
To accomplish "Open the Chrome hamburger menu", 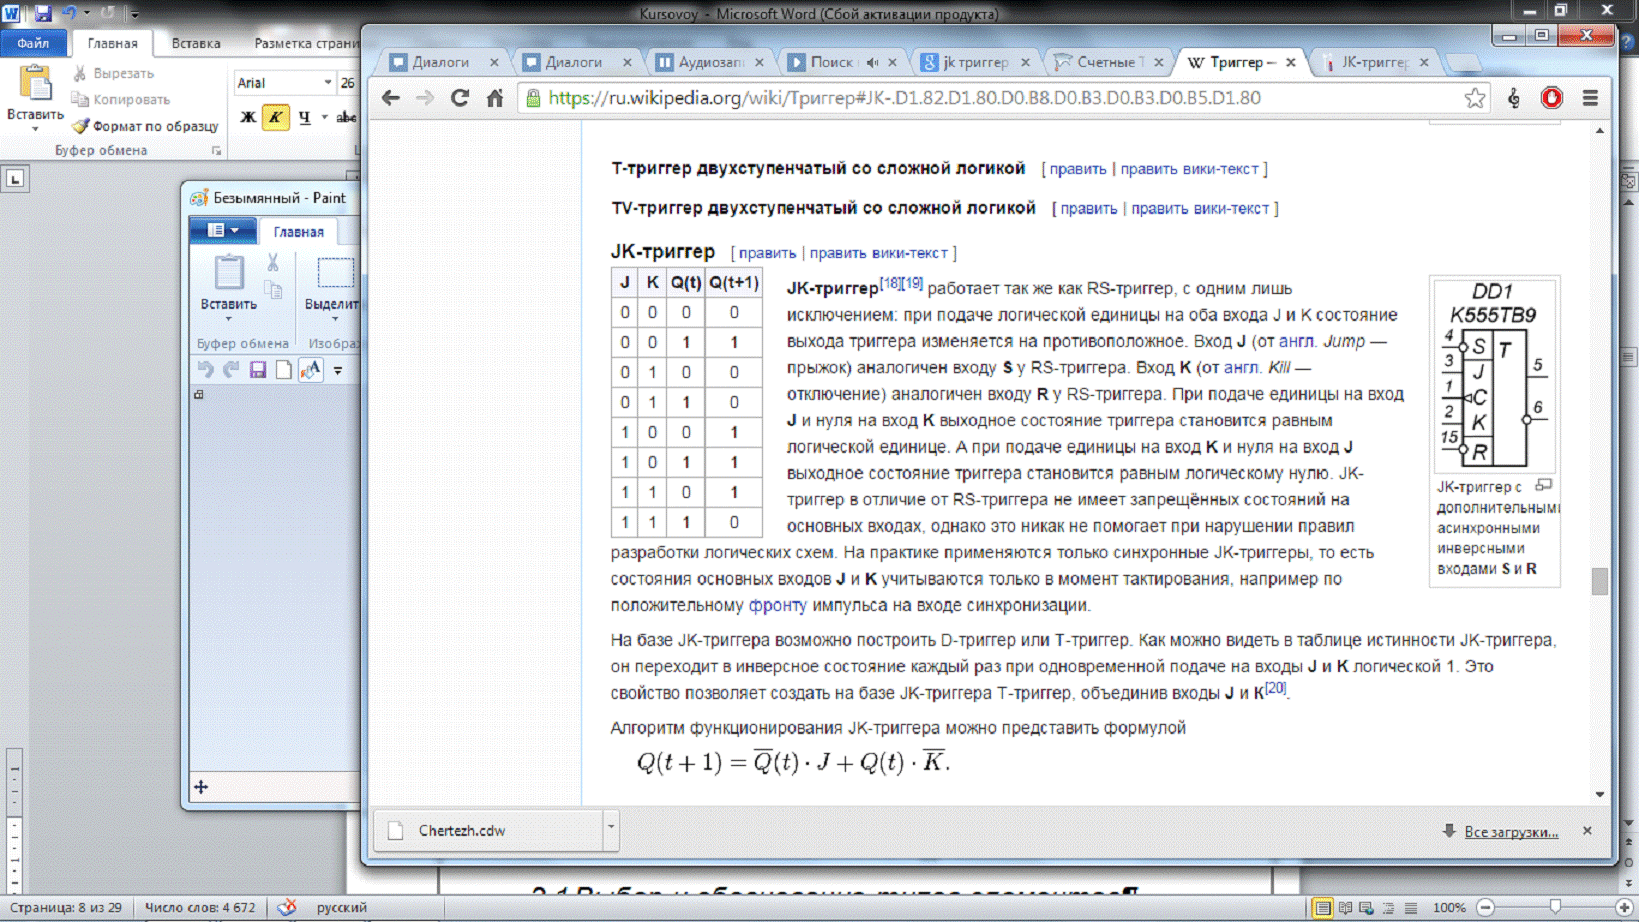I will point(1590,98).
